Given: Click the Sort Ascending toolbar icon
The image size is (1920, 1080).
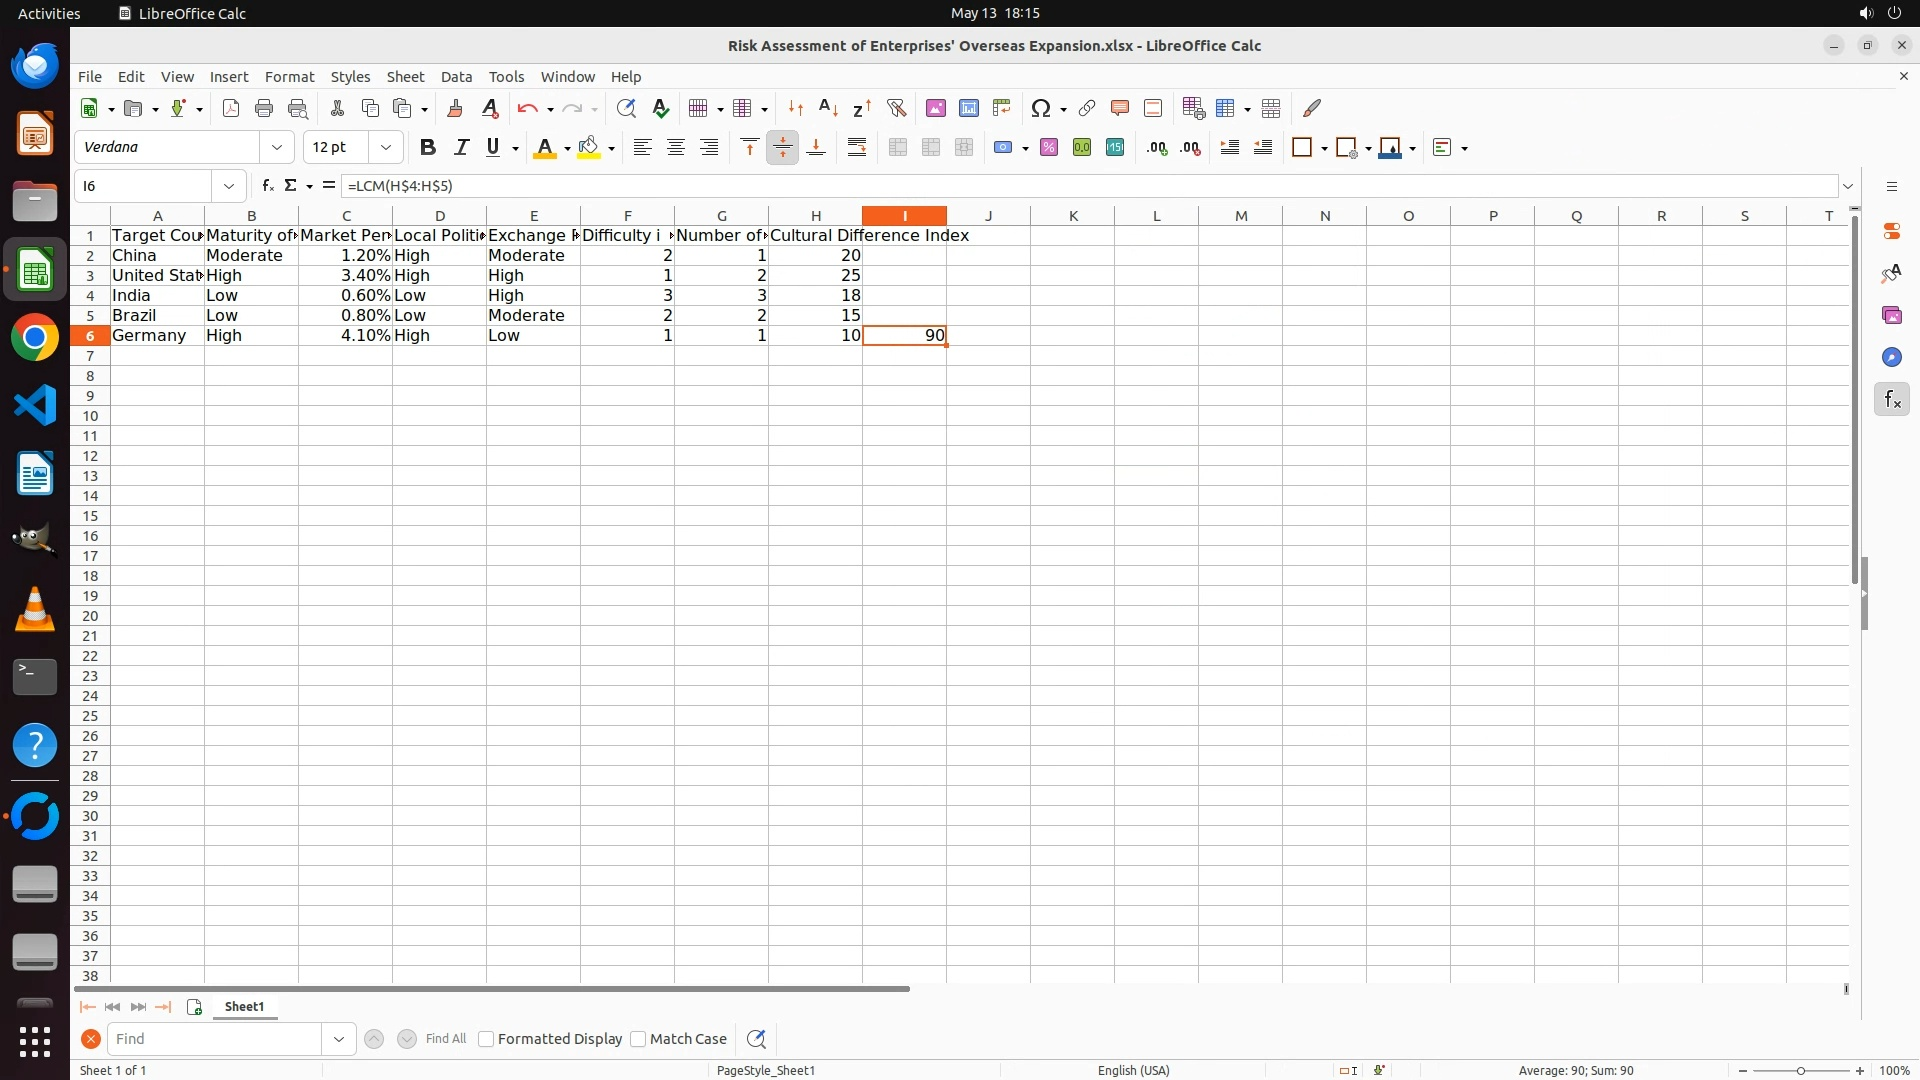Looking at the screenshot, I should click(828, 108).
